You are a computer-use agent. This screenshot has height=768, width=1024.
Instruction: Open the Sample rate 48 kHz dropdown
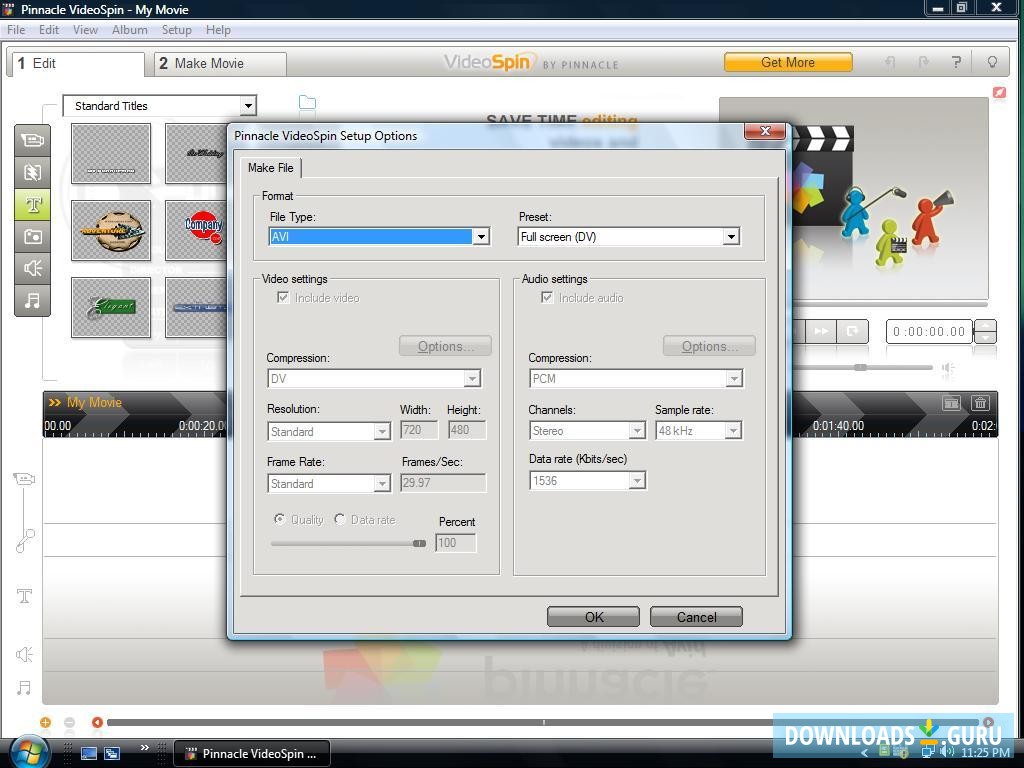click(x=698, y=431)
